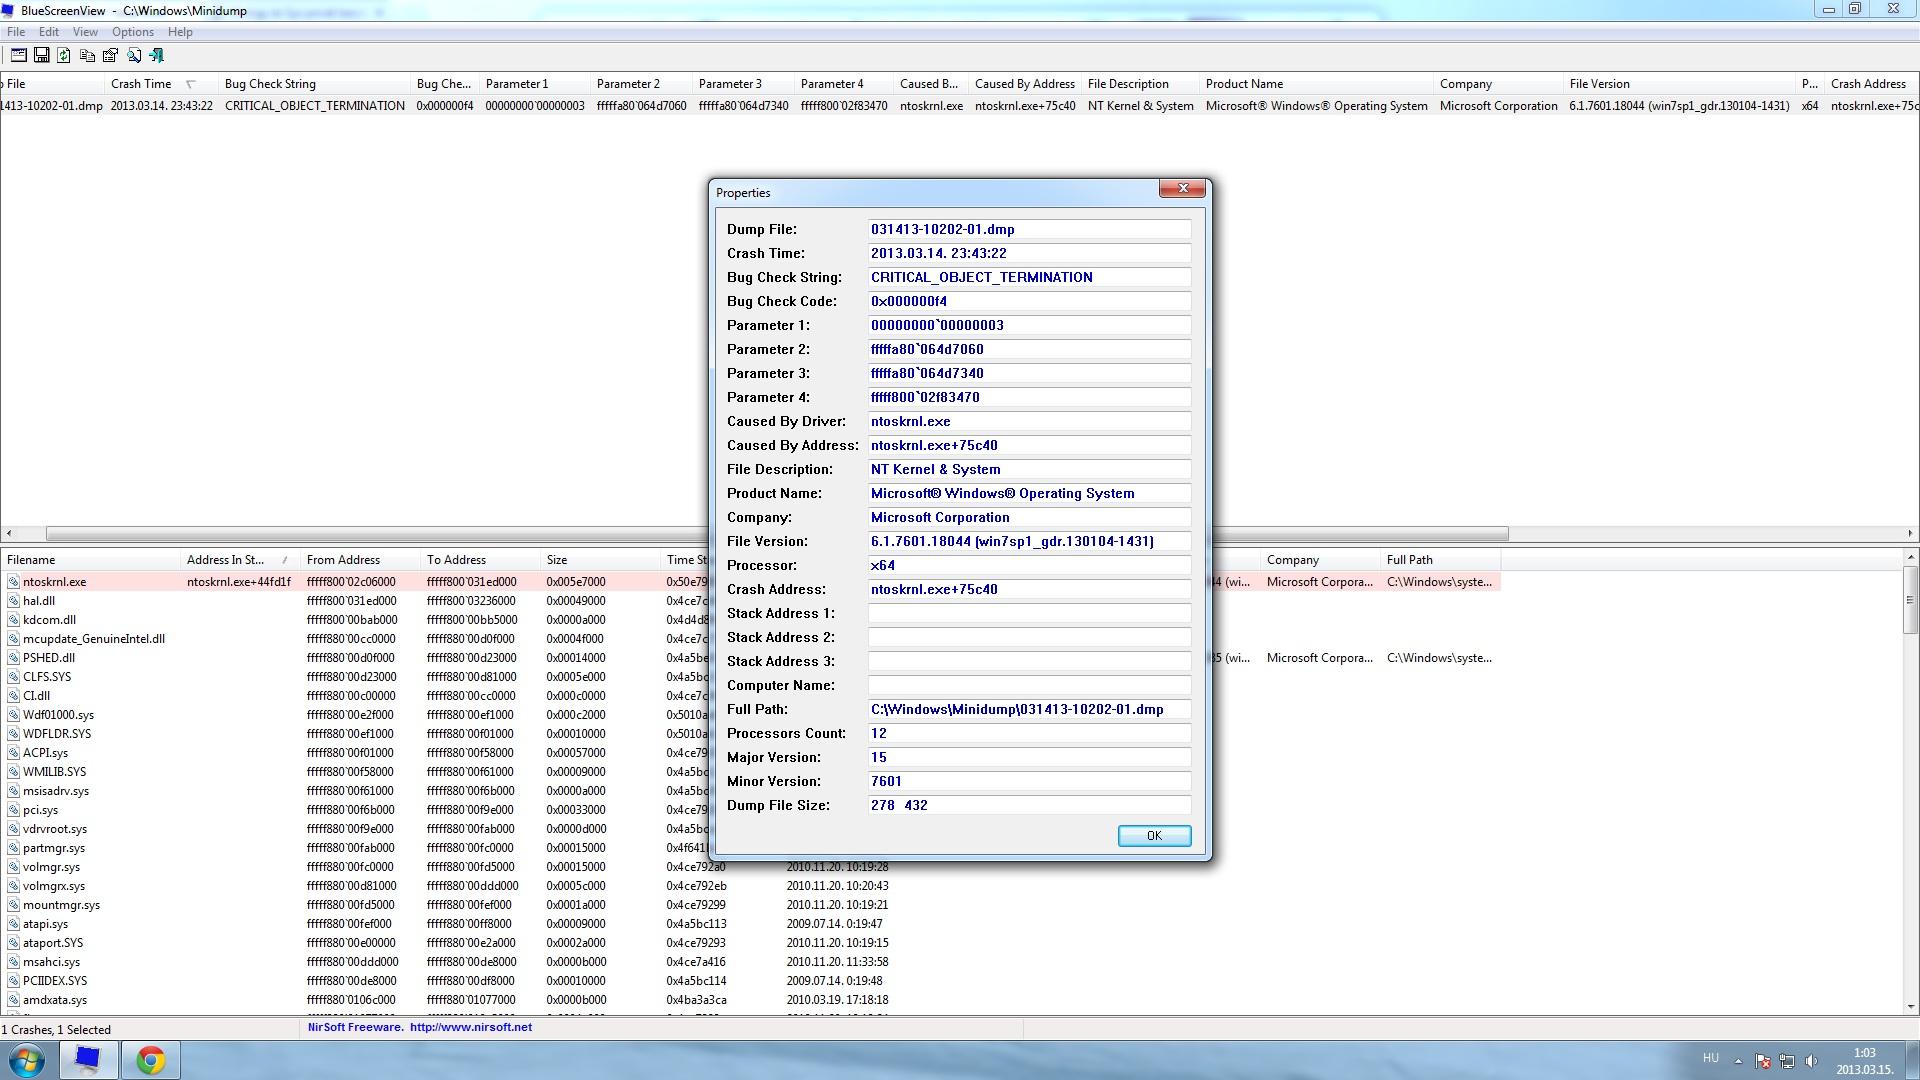Open Google Chrome from the taskbar
The width and height of the screenshot is (1920, 1080).
pos(150,1060)
